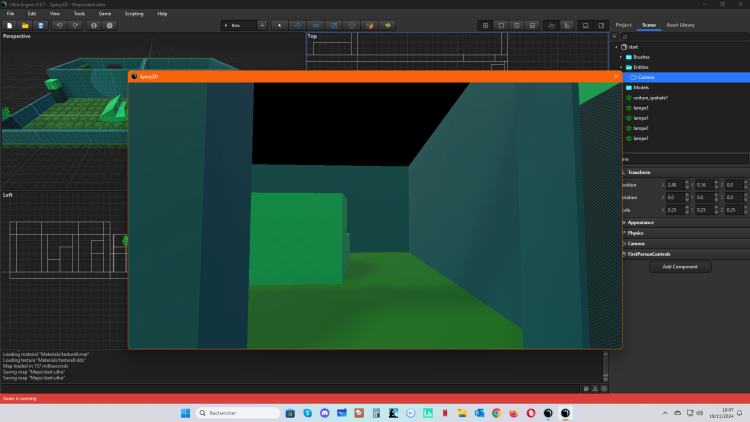Click the hexagon outline tool icon
Image resolution: width=750 pixels, height=422 pixels.
click(x=352, y=25)
